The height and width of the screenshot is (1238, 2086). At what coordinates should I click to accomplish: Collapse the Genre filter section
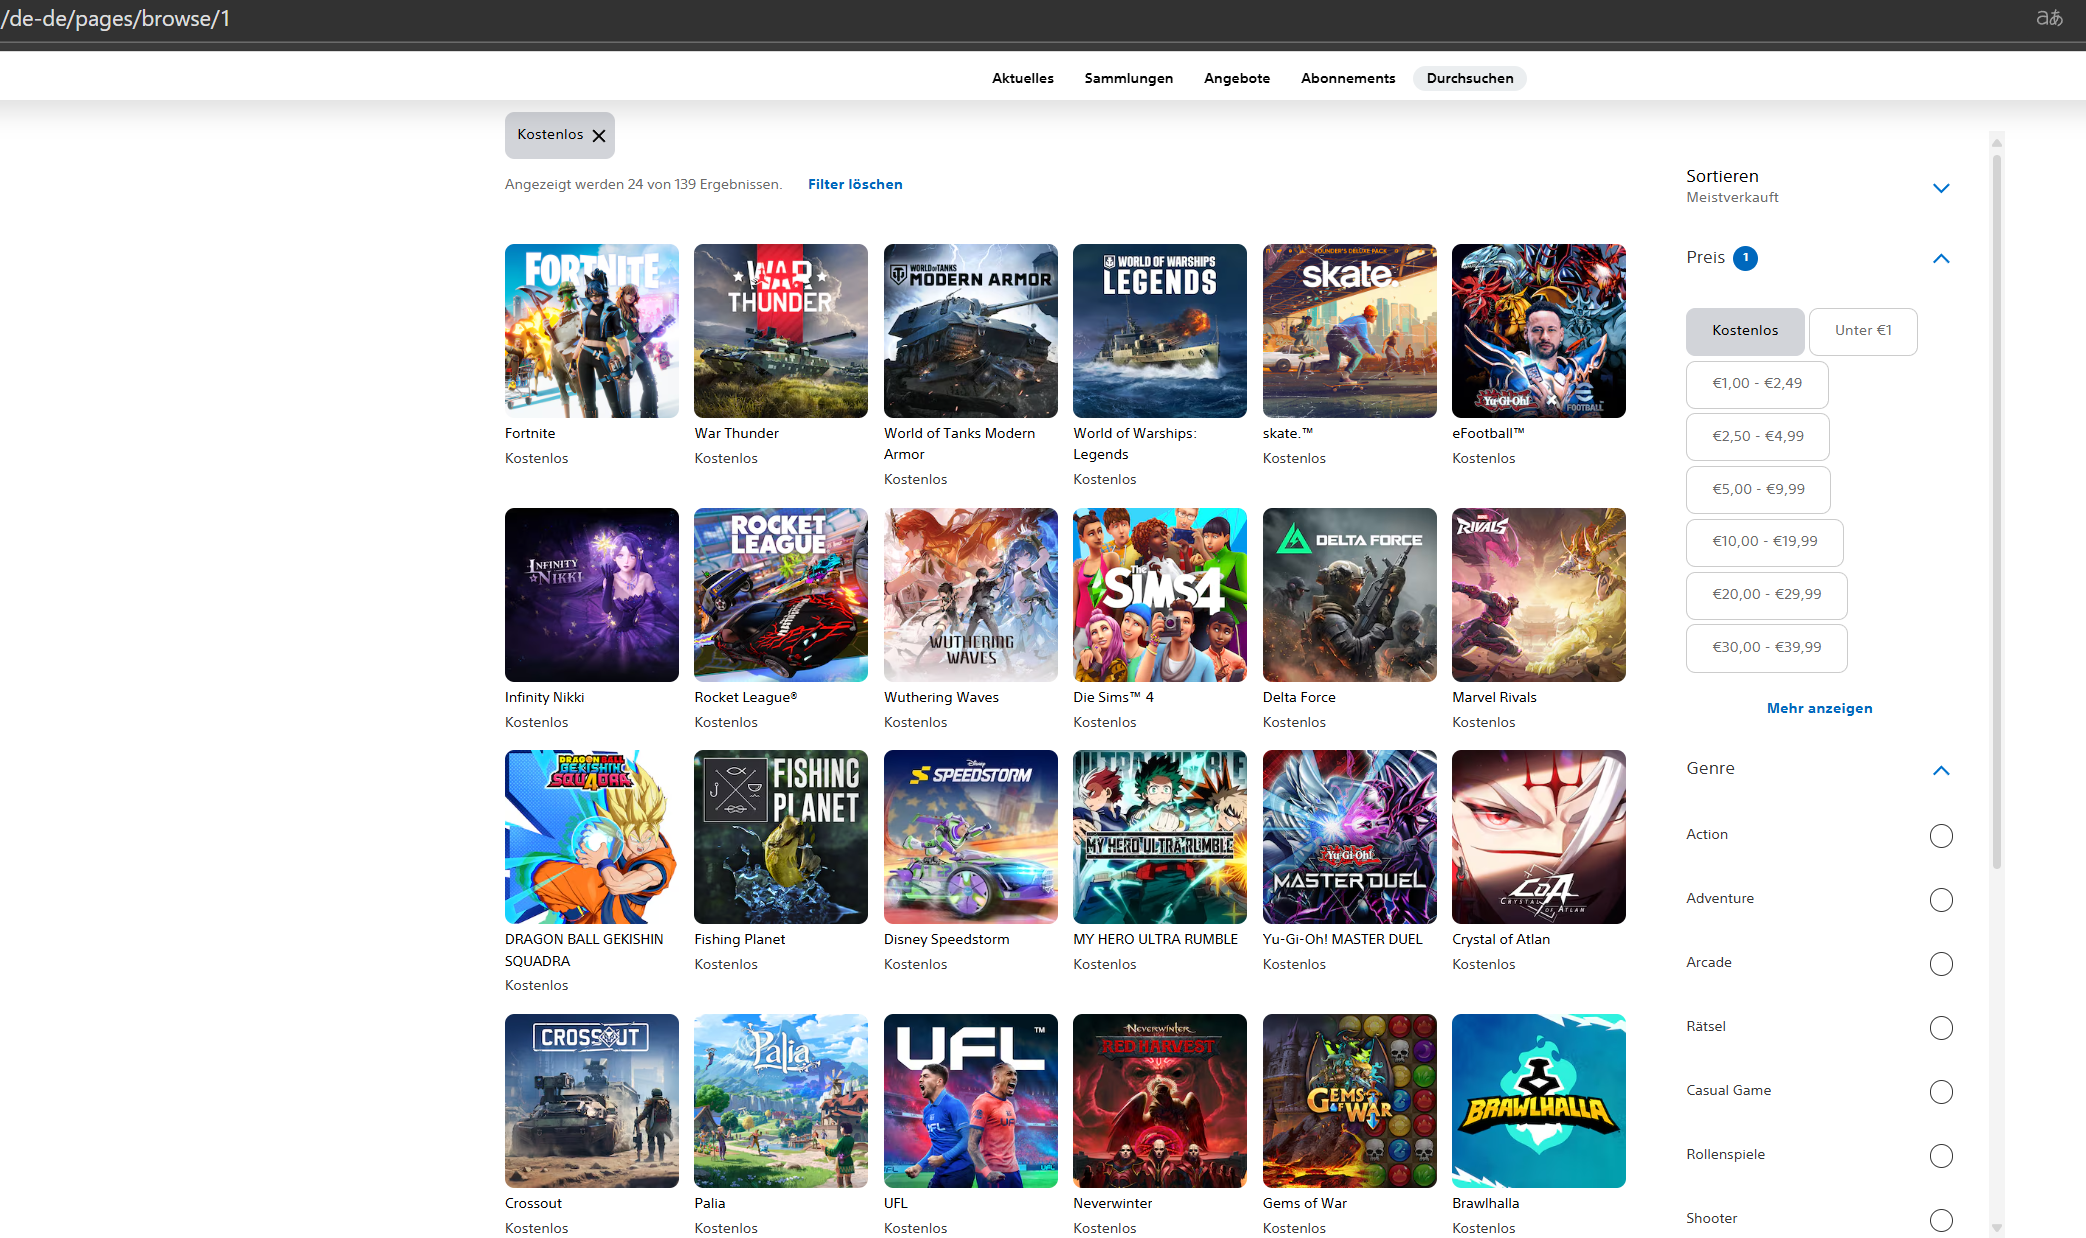(x=1940, y=770)
